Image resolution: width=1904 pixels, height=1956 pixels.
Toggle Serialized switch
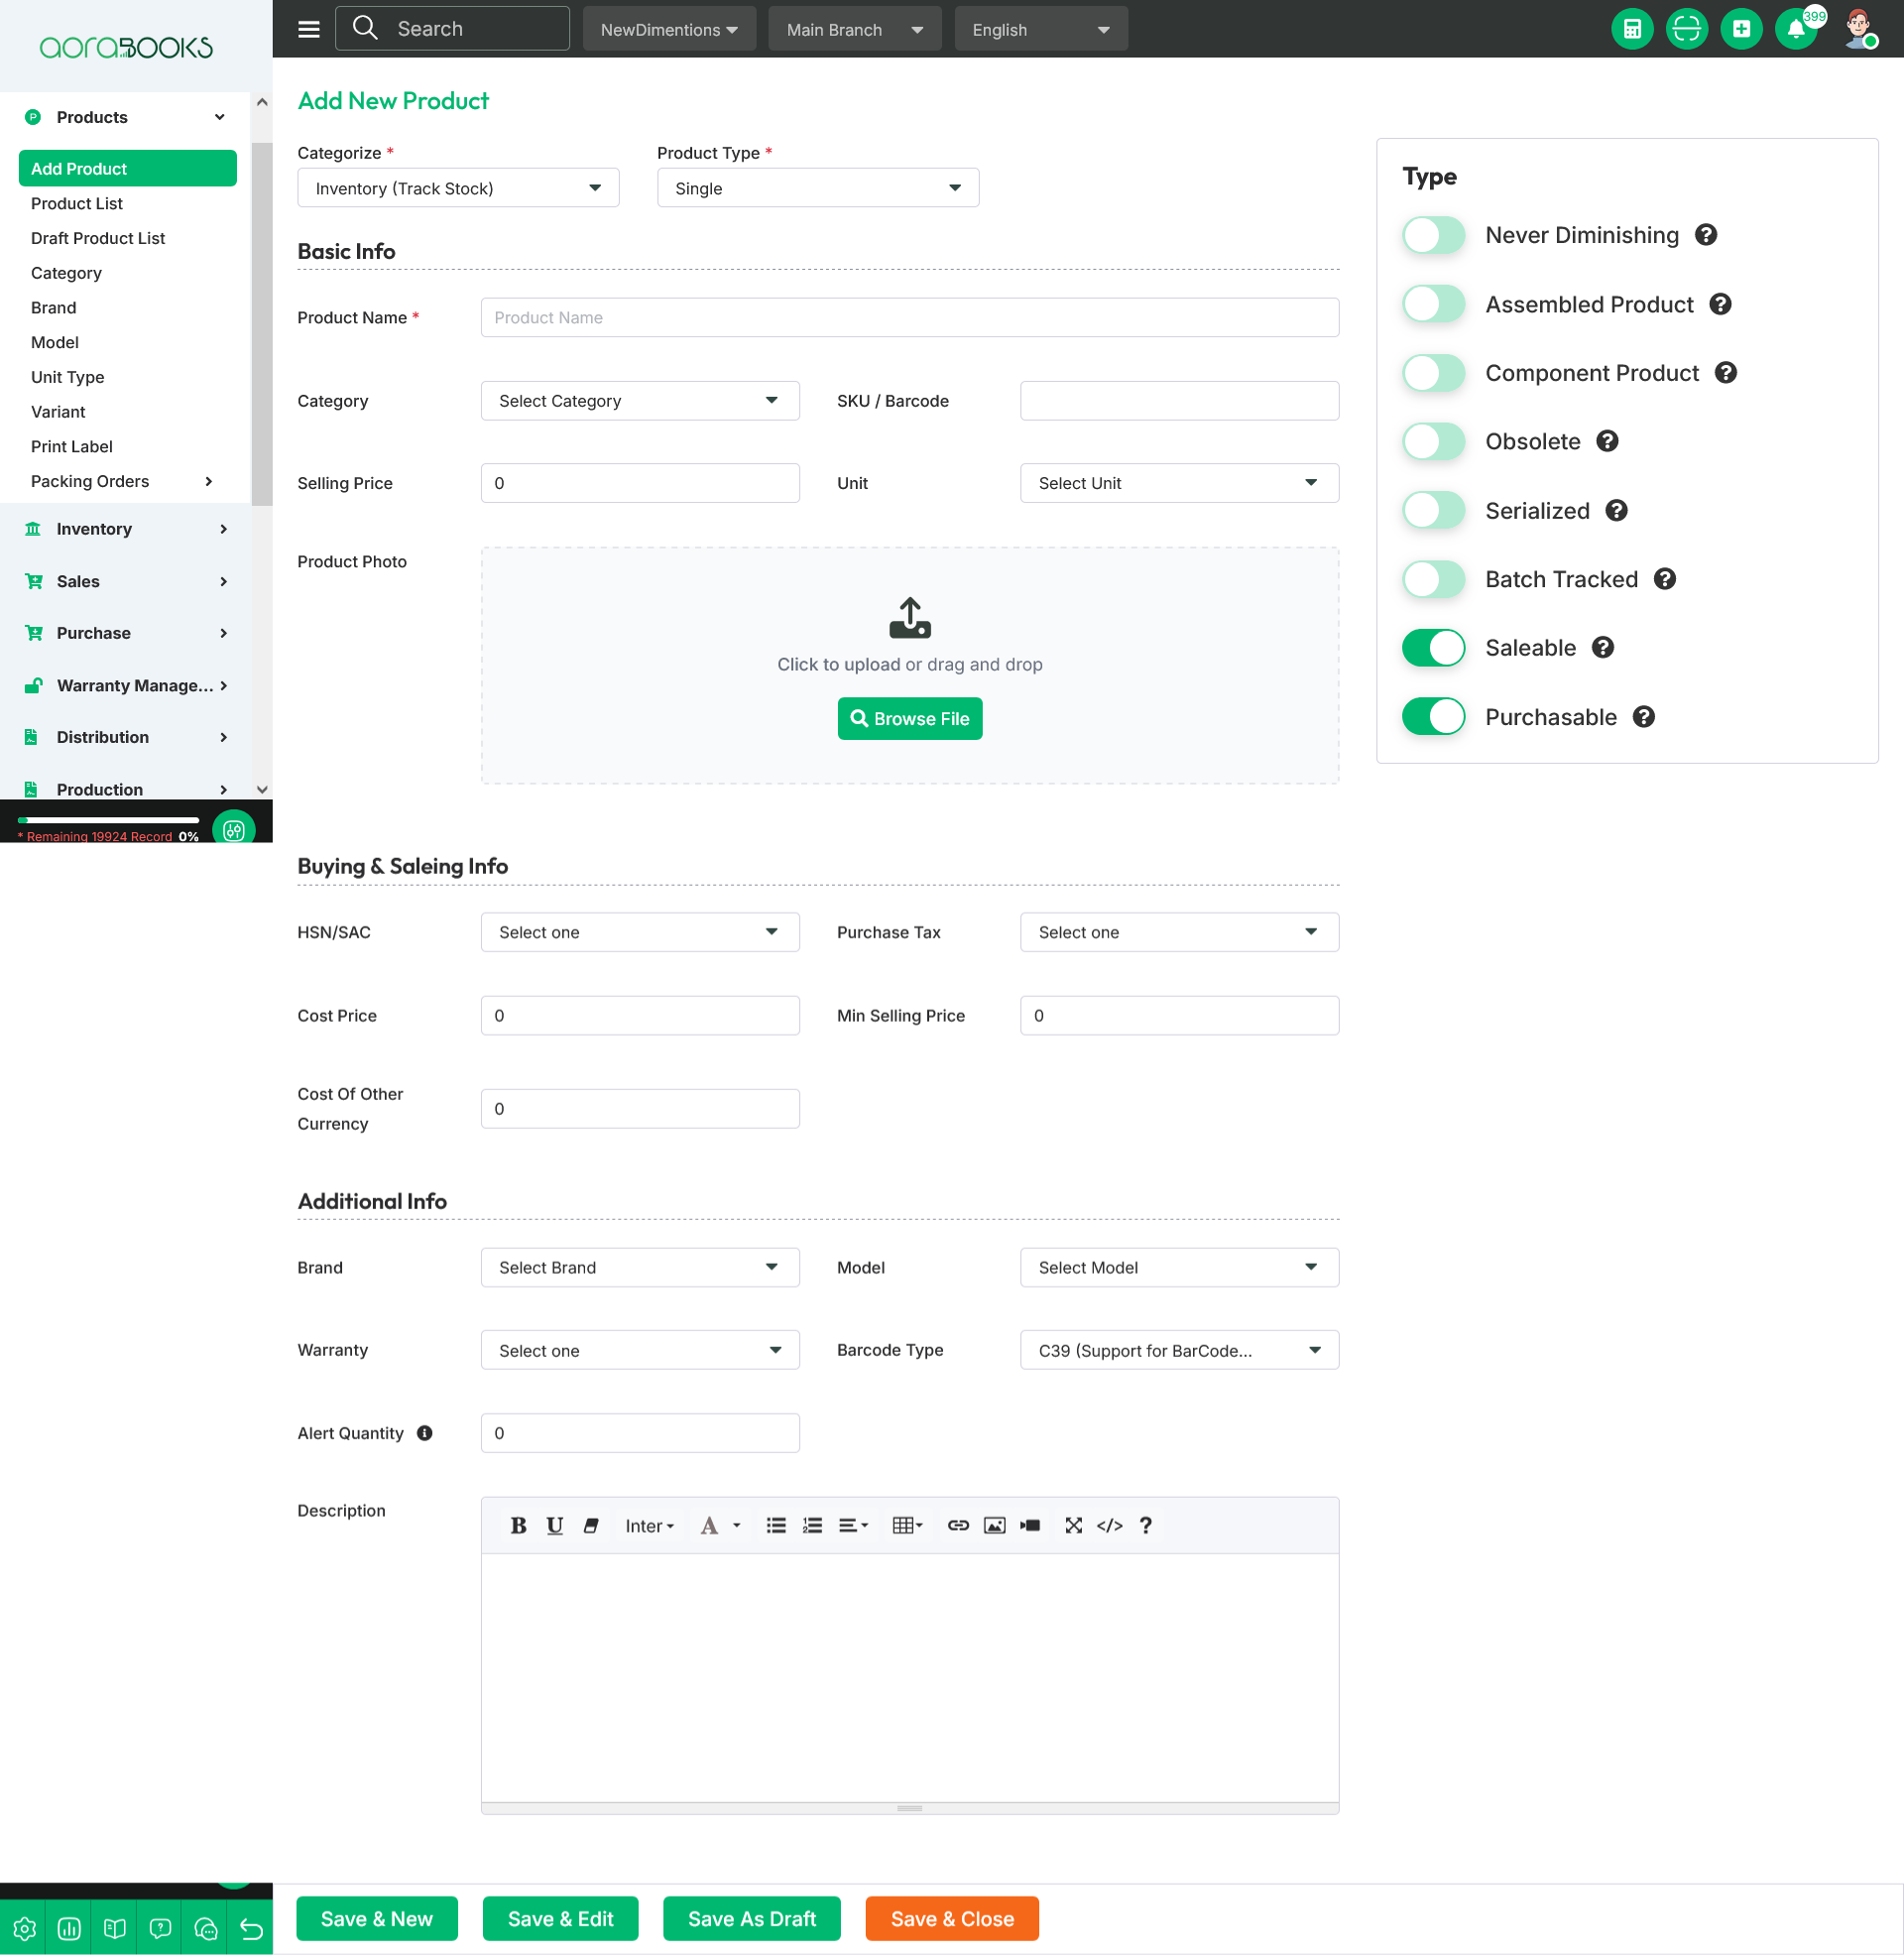tap(1433, 511)
